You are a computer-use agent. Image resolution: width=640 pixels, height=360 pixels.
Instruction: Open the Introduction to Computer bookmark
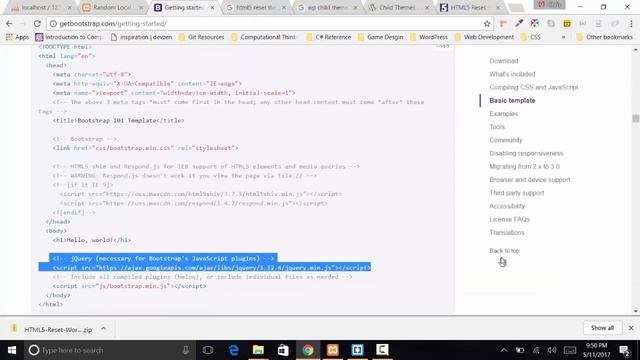click(69, 37)
